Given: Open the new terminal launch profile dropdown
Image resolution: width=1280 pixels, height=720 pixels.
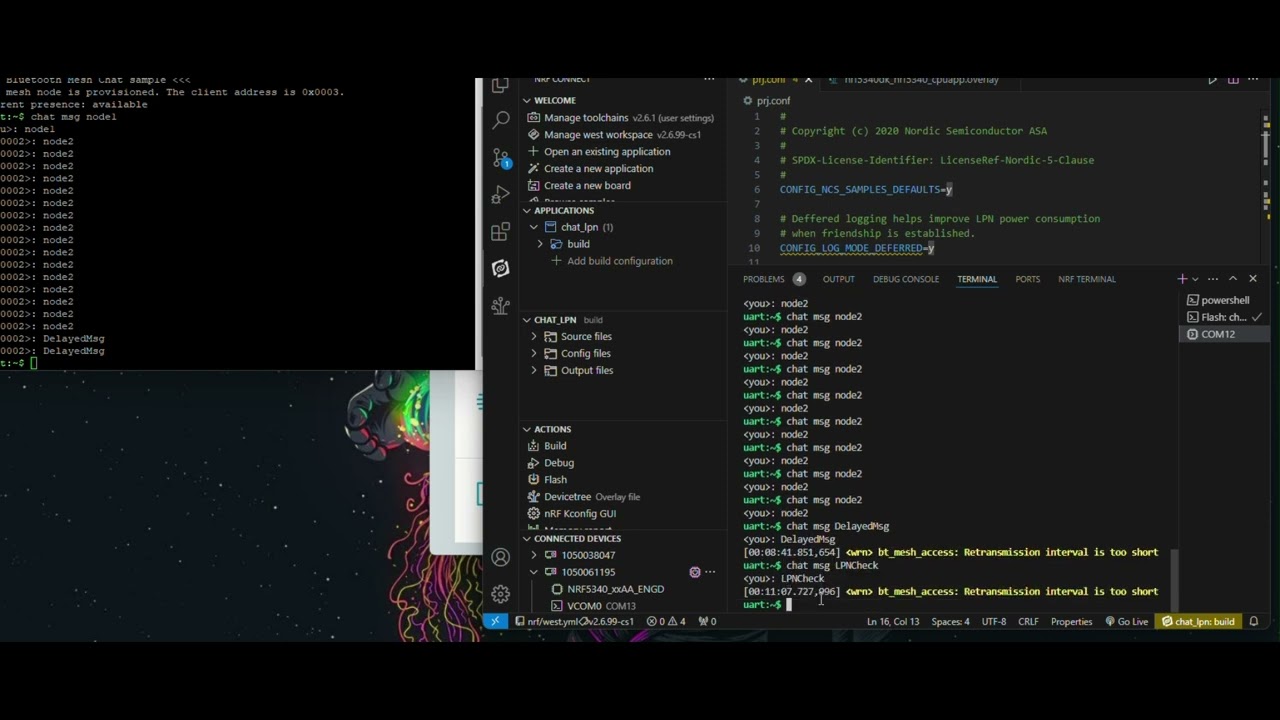Looking at the screenshot, I should [x=1195, y=279].
